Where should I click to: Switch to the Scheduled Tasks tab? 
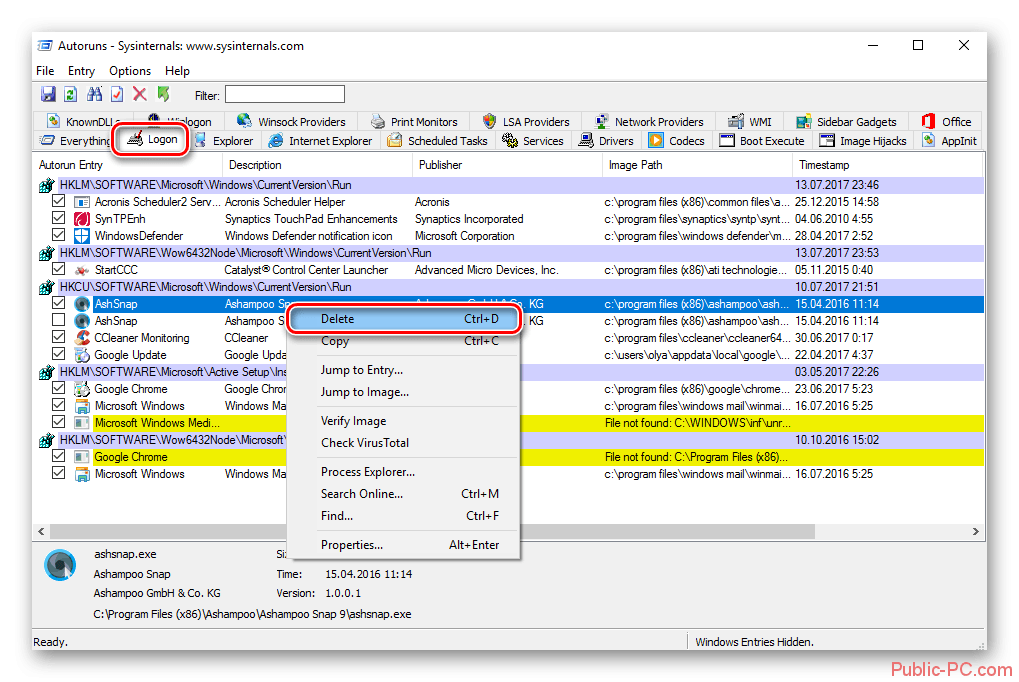click(438, 141)
